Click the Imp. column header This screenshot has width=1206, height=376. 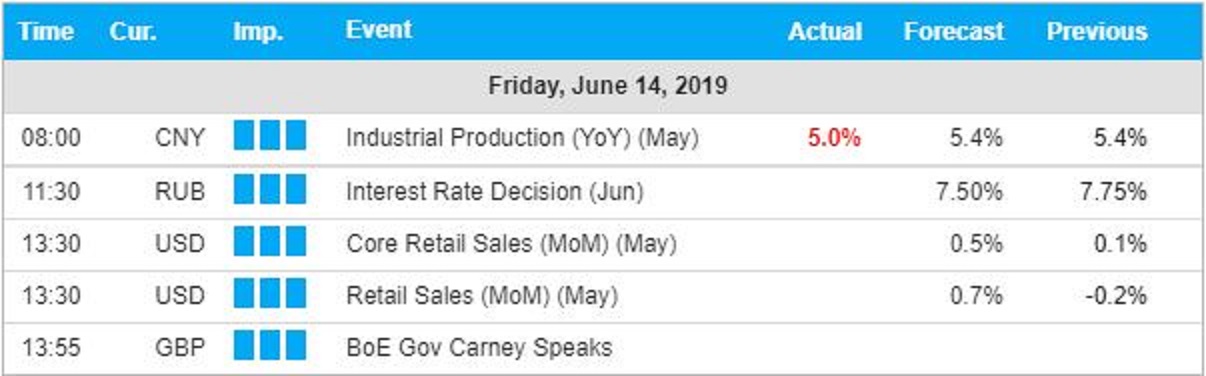click(260, 31)
